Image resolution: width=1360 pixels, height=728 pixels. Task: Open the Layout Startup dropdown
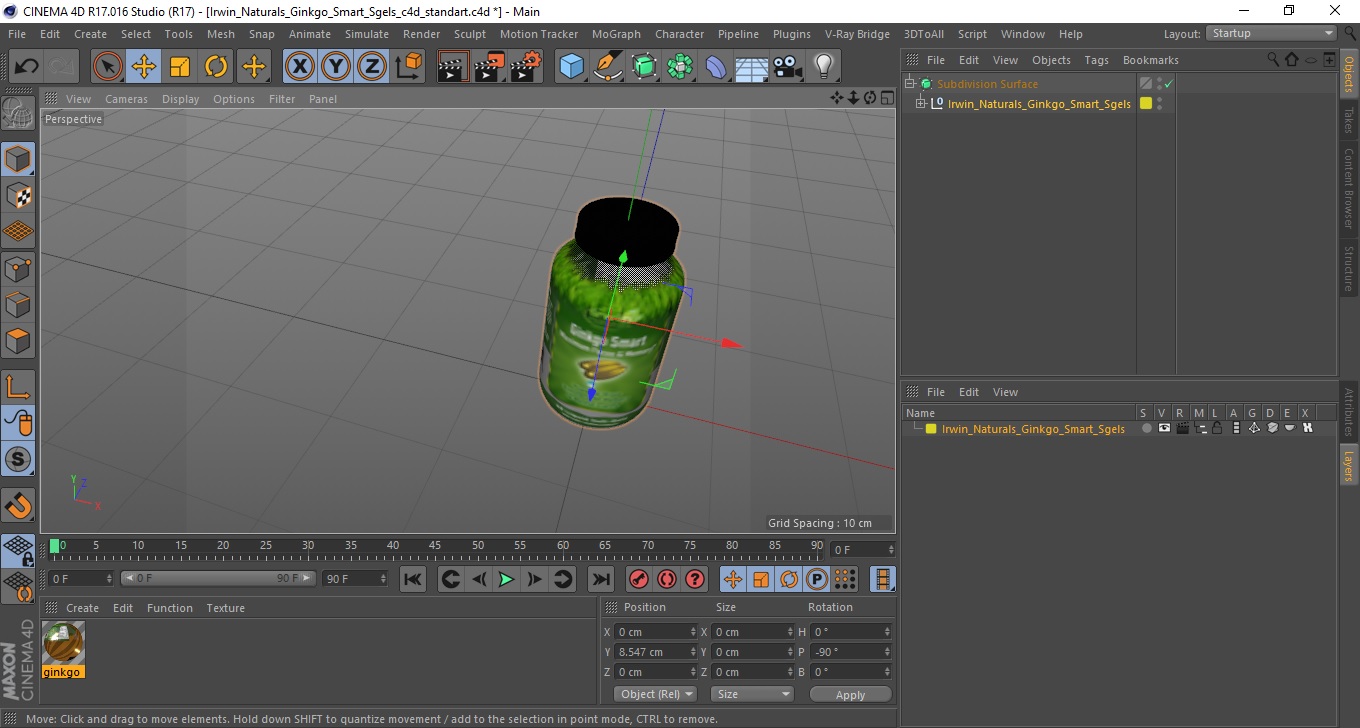(1272, 33)
